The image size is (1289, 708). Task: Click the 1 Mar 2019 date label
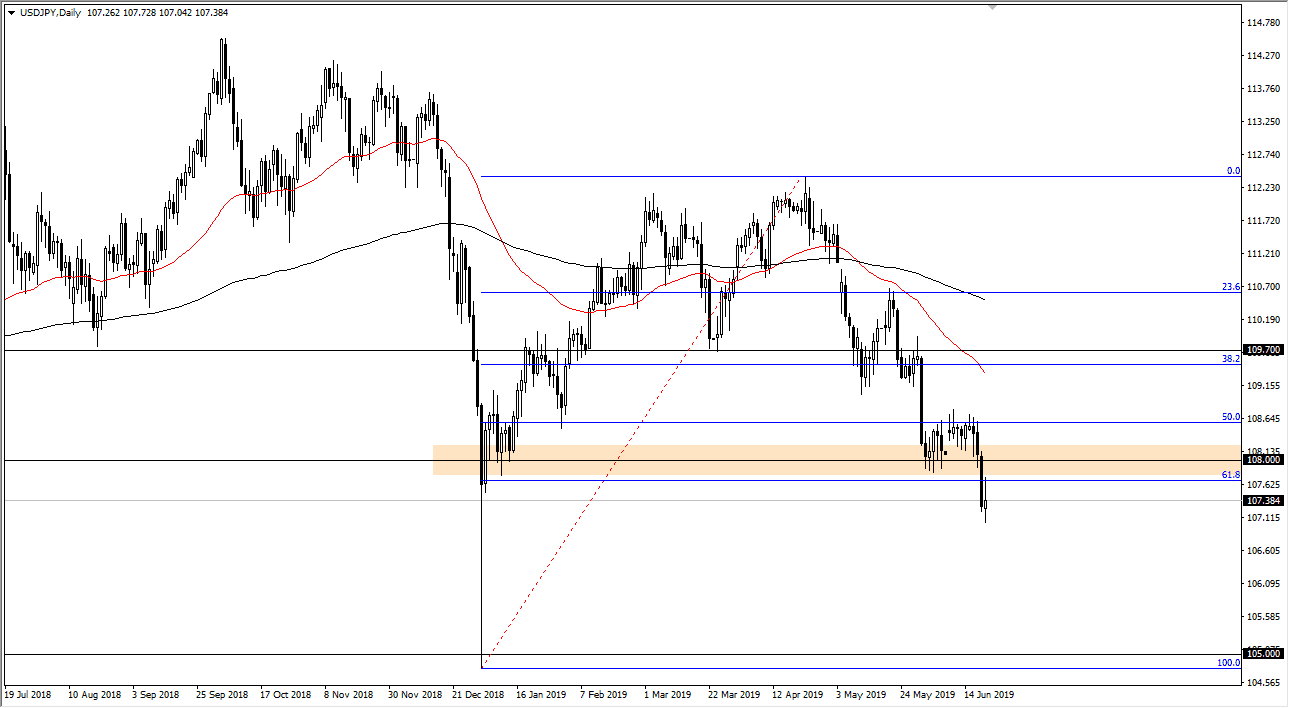(667, 694)
